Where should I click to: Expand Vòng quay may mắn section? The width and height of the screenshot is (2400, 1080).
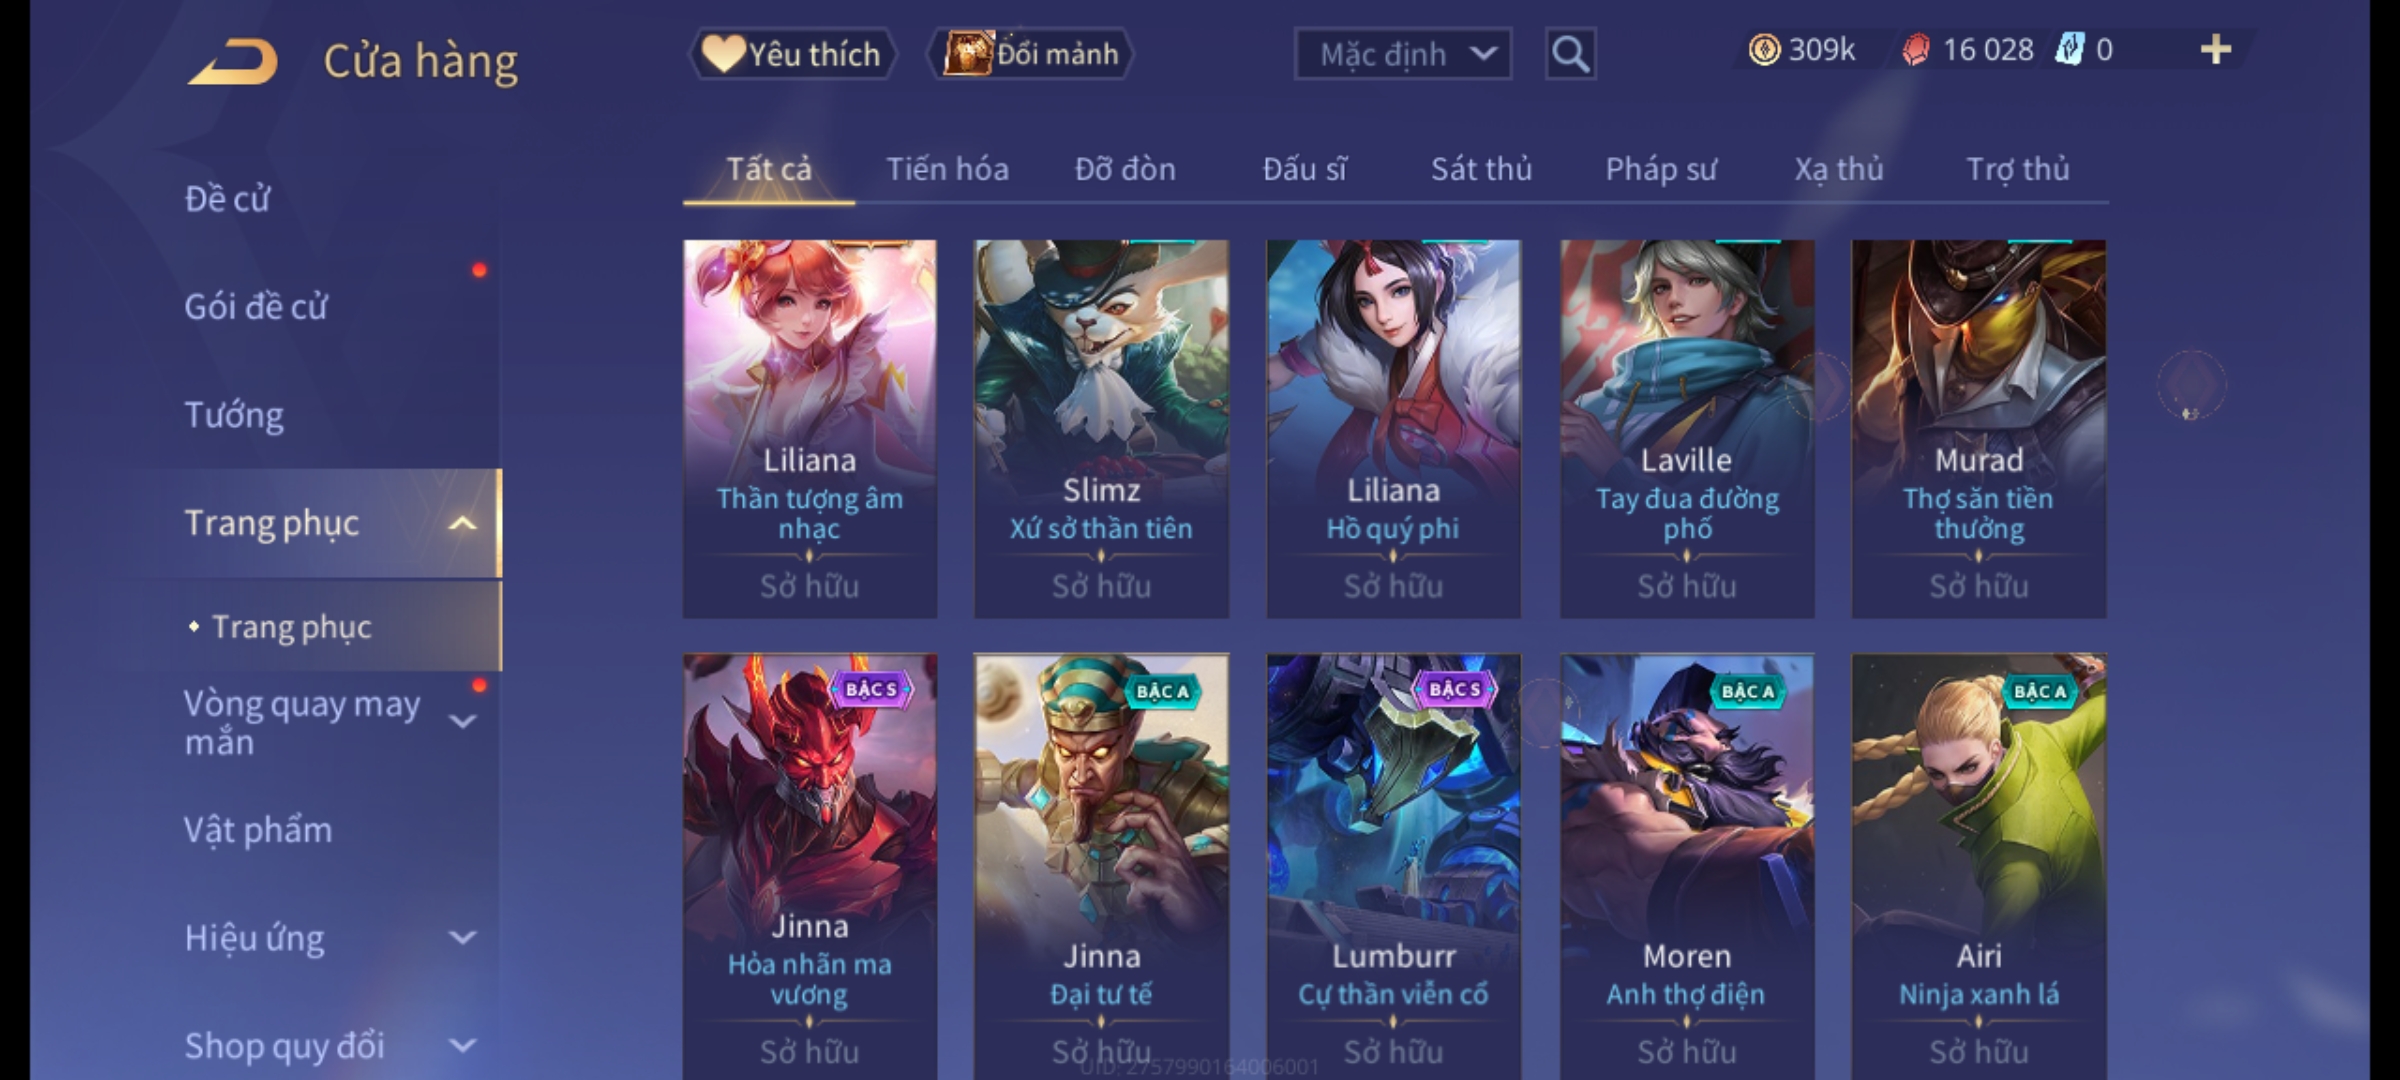(x=463, y=721)
